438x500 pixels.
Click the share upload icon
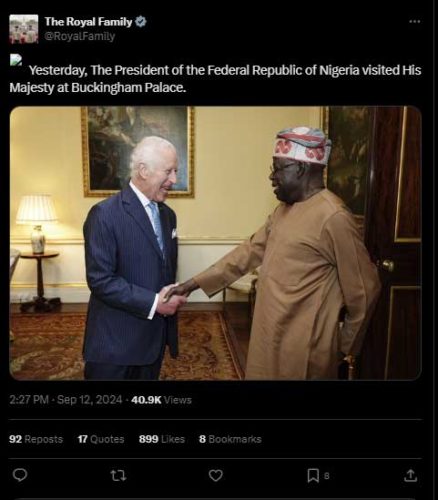click(x=410, y=475)
